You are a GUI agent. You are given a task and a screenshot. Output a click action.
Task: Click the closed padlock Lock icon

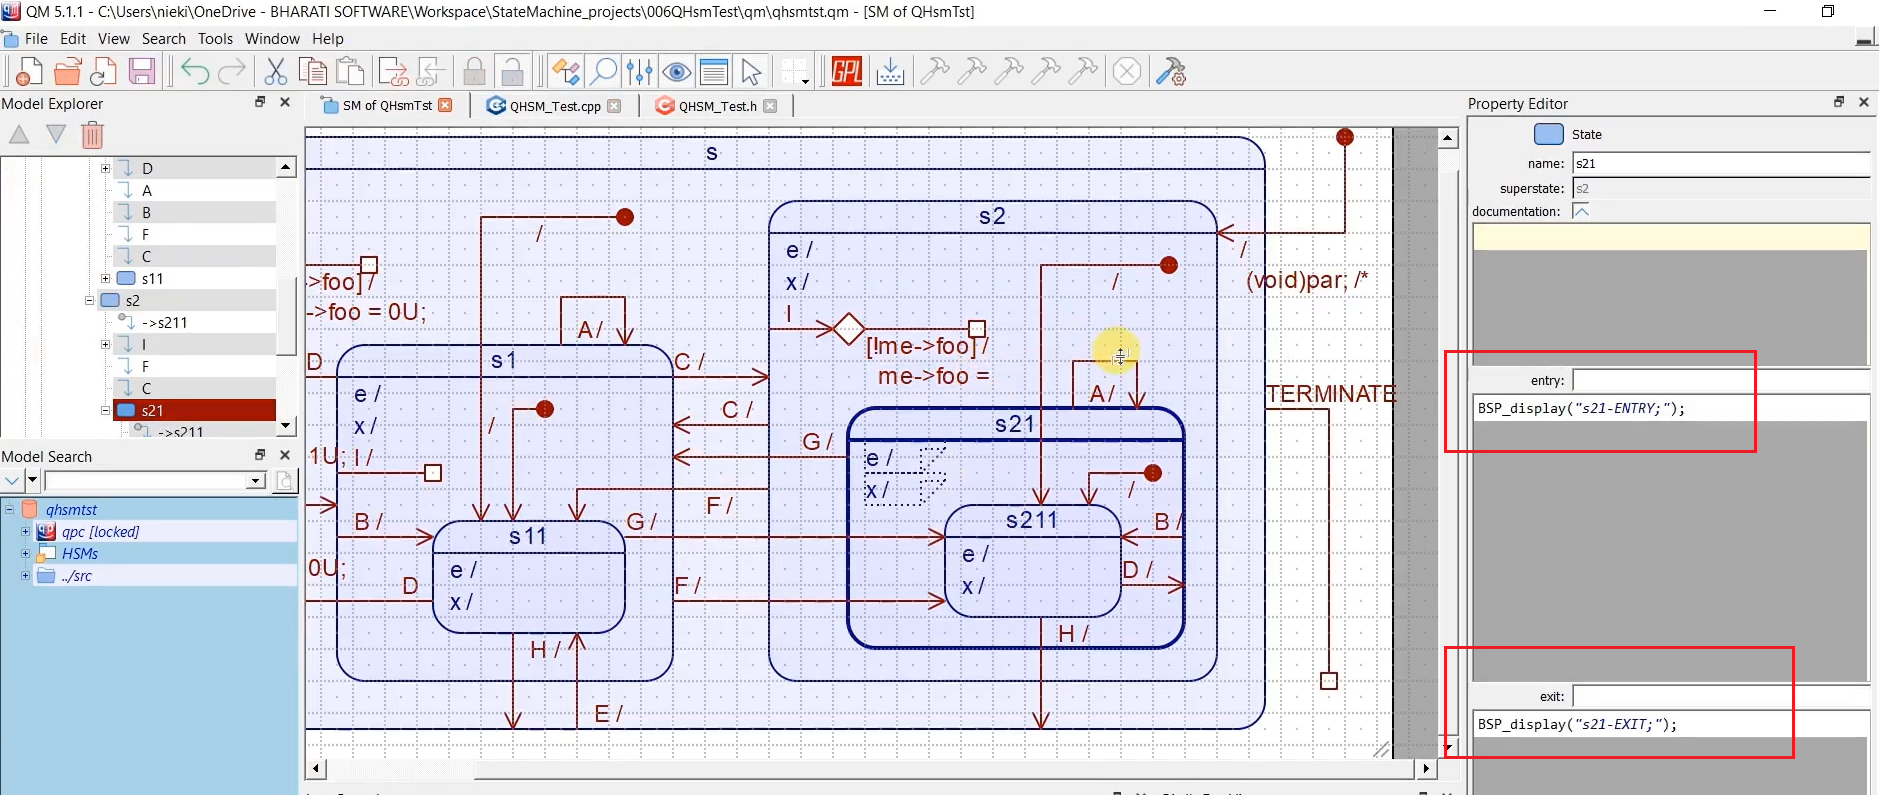tap(475, 72)
